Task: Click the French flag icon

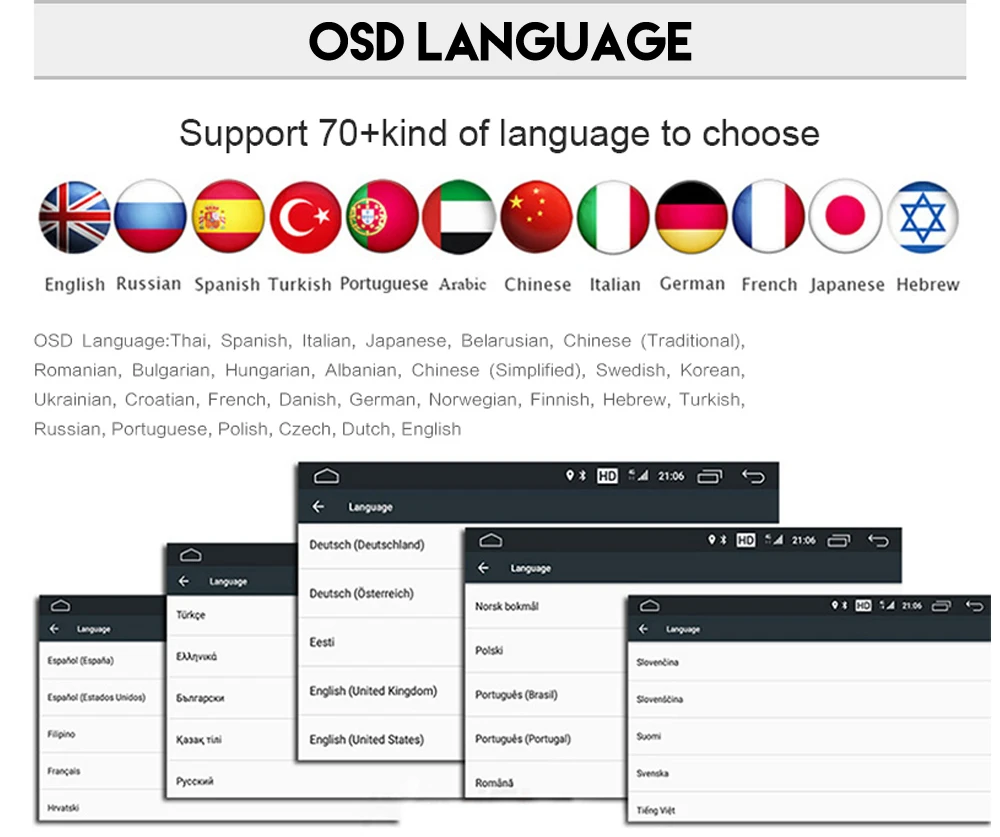Action: 768,217
